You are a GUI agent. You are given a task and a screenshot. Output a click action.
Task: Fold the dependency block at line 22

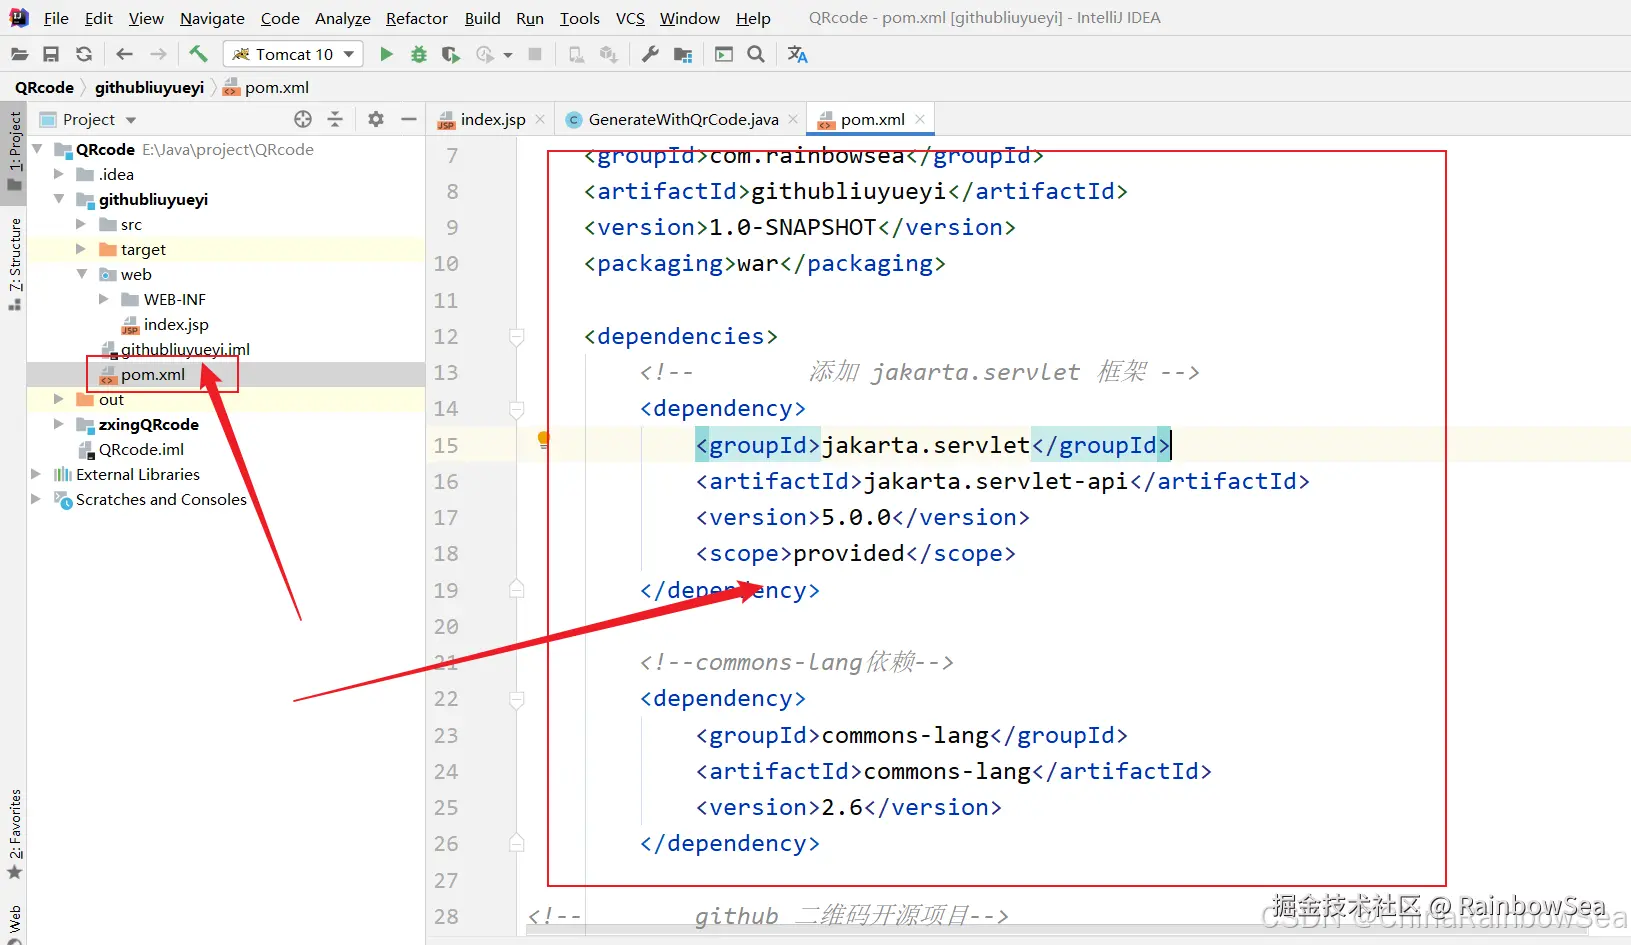[x=517, y=699]
